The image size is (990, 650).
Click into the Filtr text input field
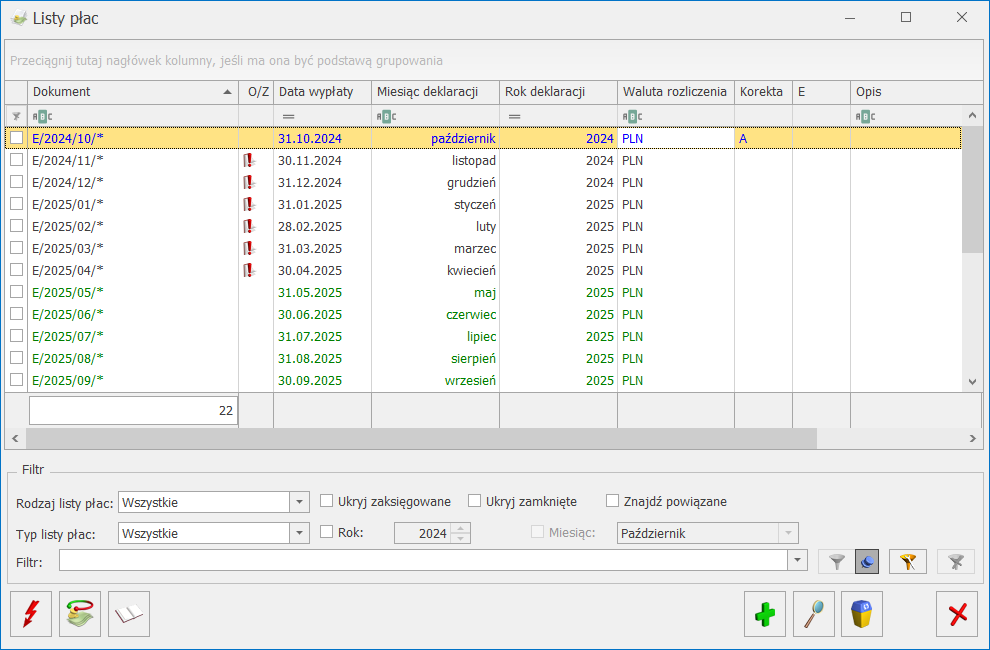(x=423, y=560)
